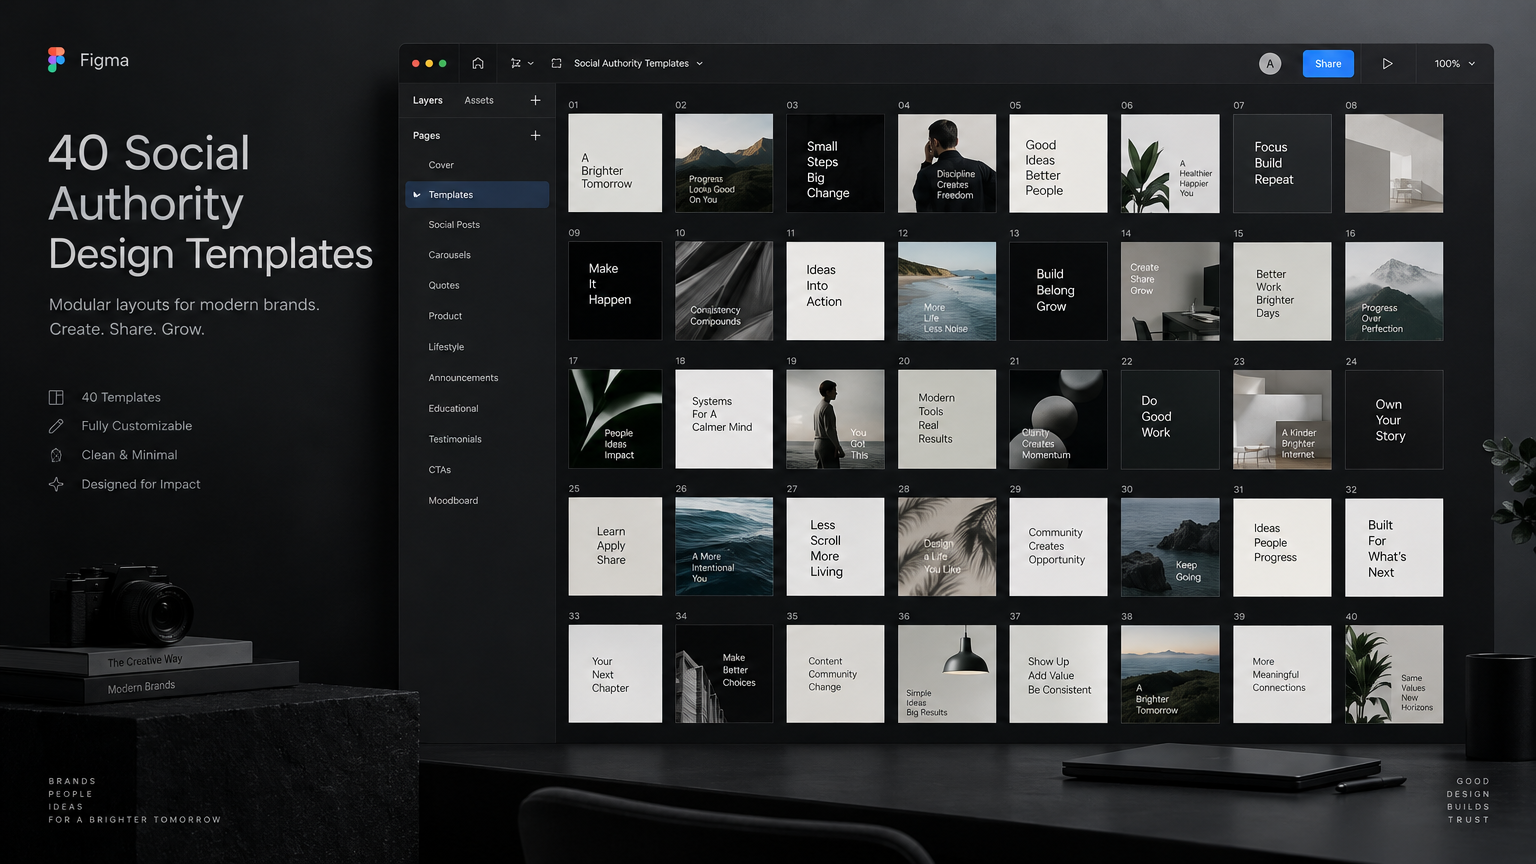This screenshot has width=1536, height=864.
Task: Select the Your Next Chapter template
Action: 615,674
